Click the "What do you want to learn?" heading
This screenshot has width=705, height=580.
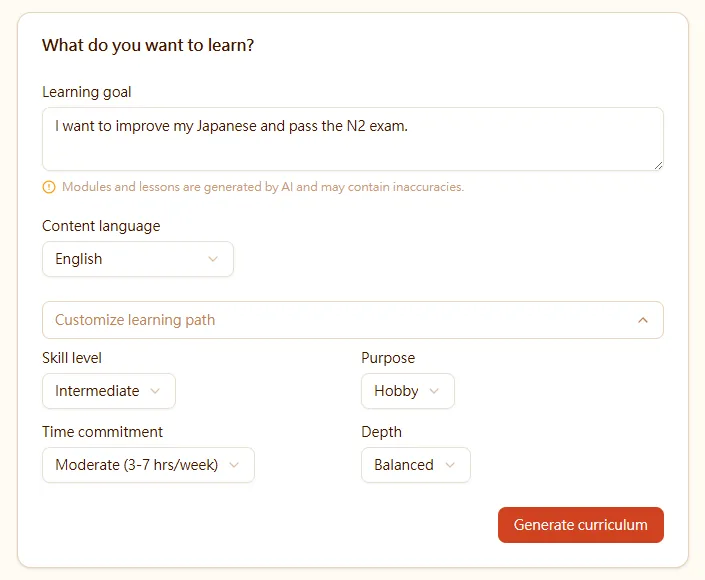pyautogui.click(x=148, y=45)
